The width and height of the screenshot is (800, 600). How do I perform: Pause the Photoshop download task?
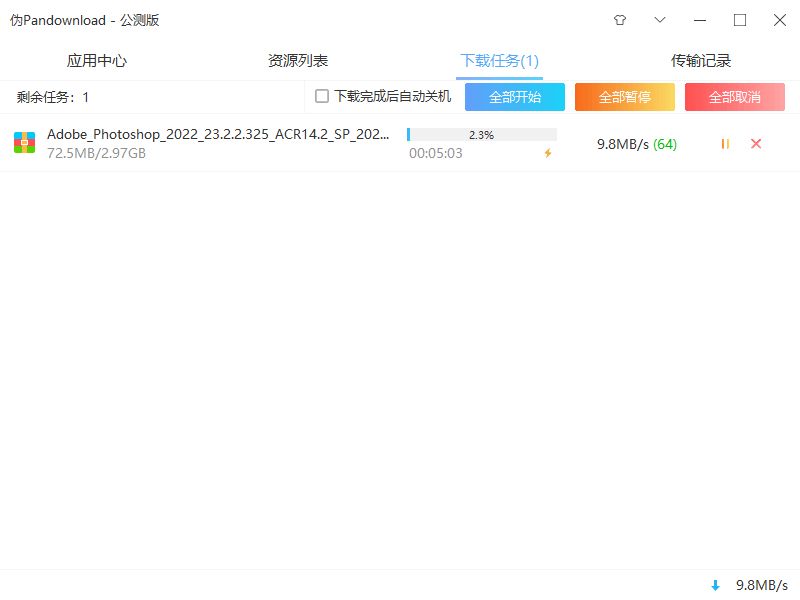[x=725, y=144]
